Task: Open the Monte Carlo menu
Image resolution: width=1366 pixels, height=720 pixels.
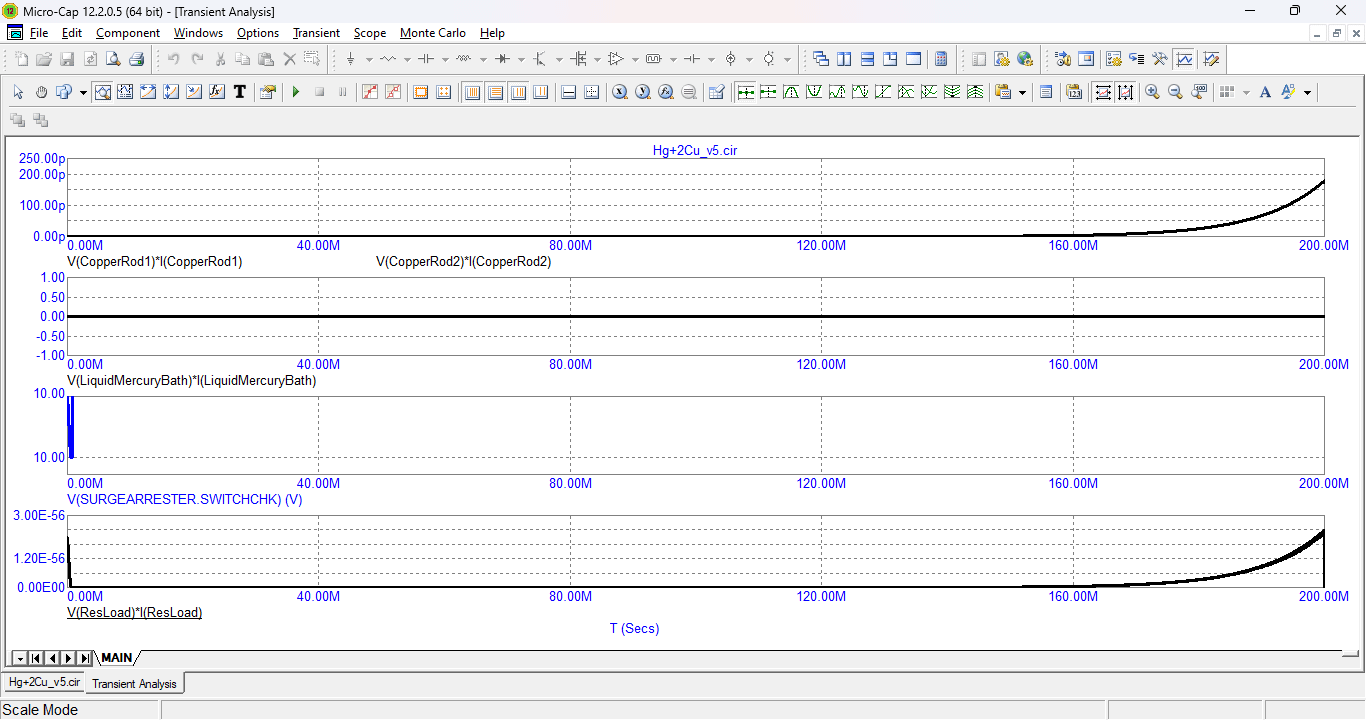Action: point(433,33)
